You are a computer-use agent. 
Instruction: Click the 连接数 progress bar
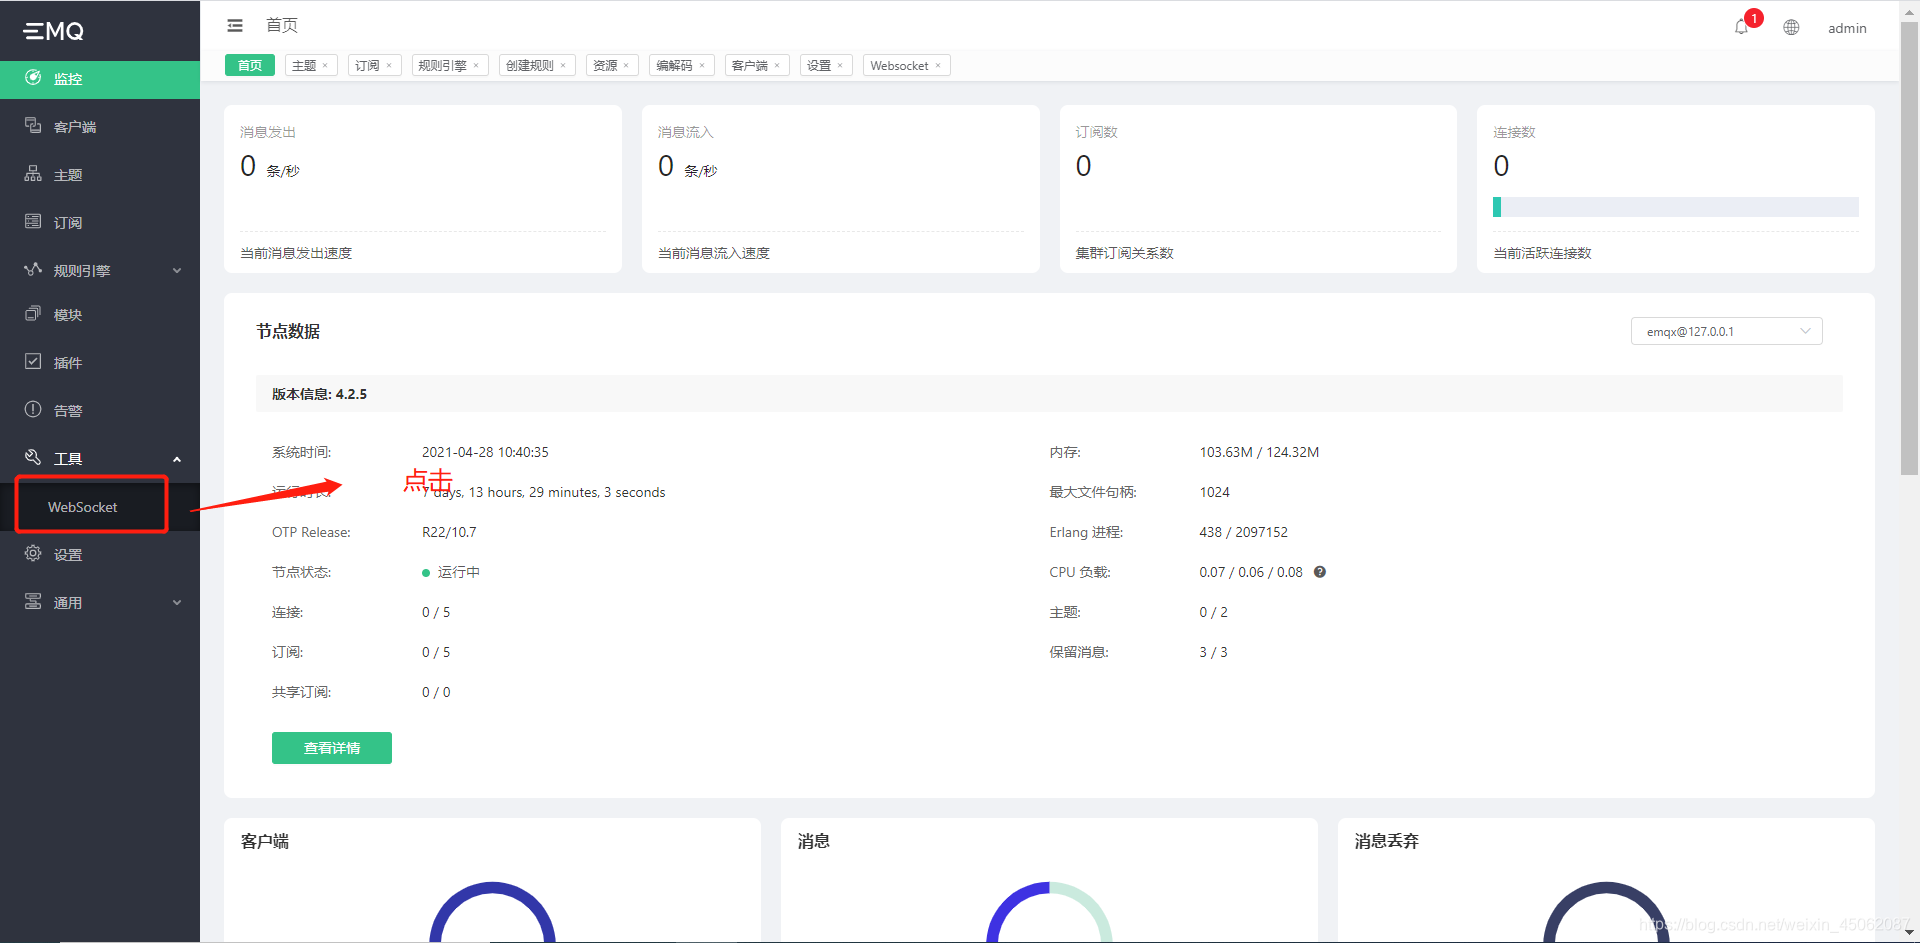1675,207
